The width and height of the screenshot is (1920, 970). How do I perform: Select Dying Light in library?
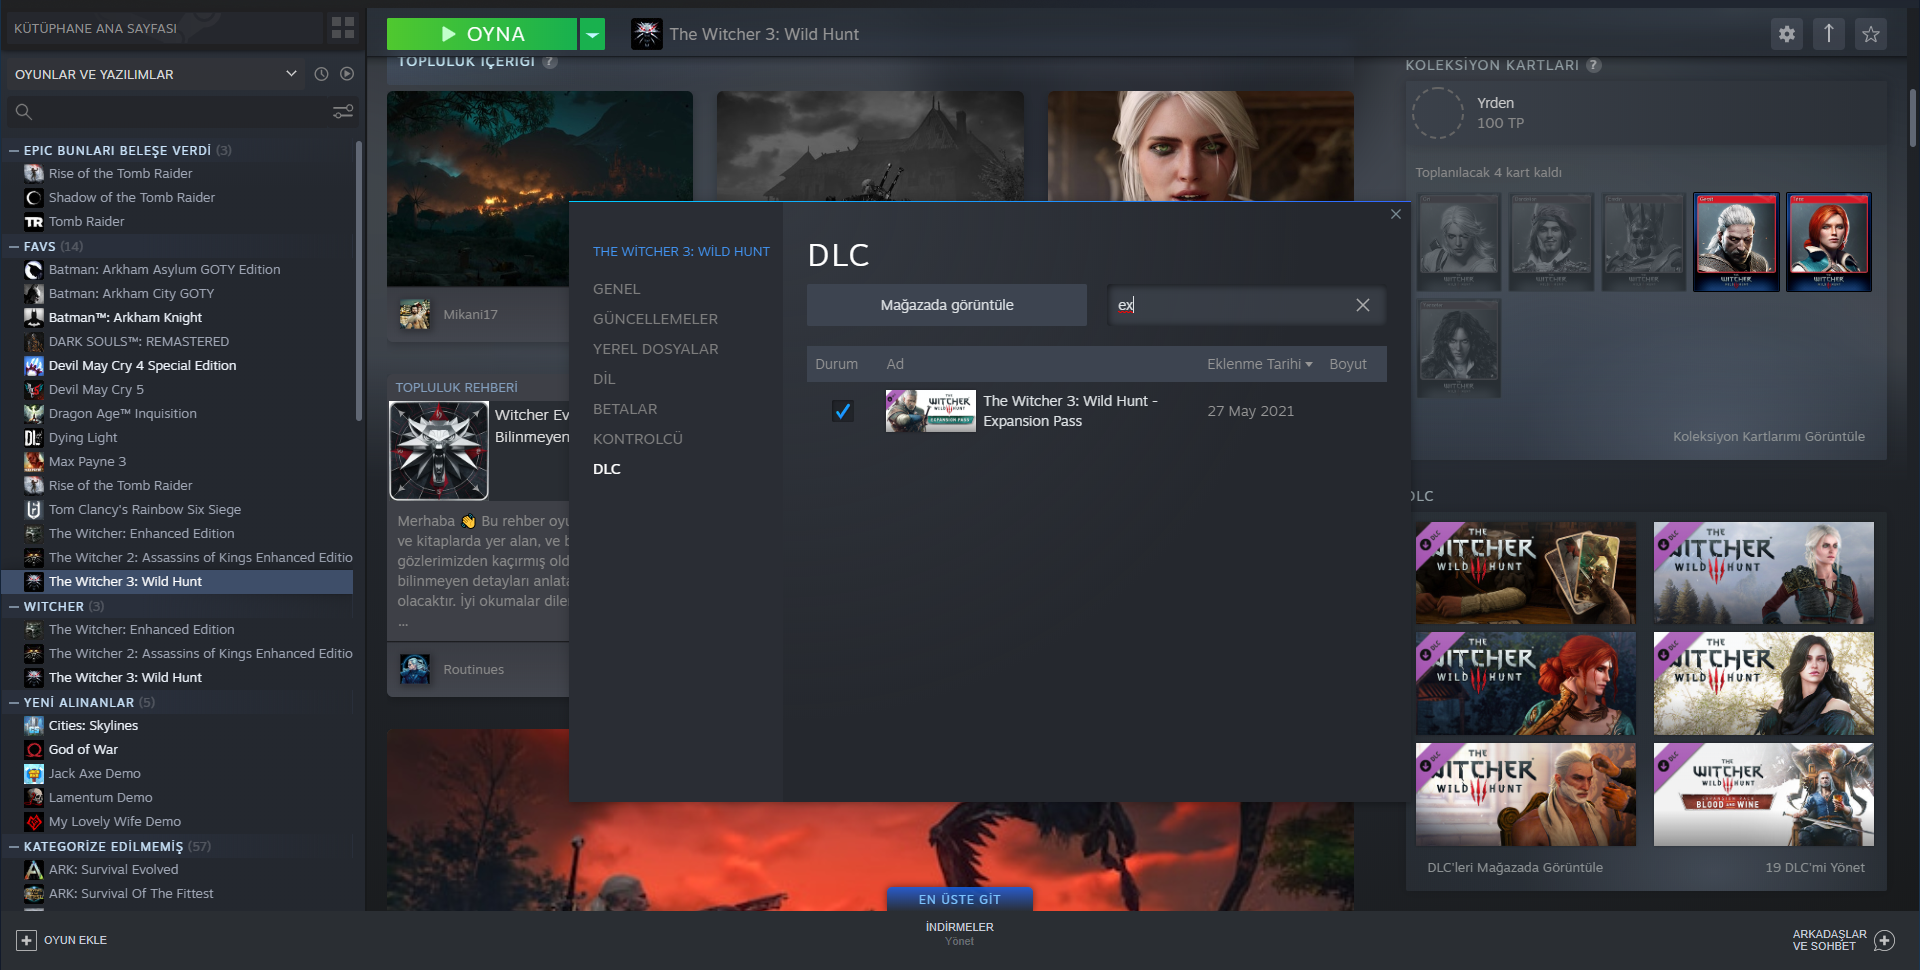(83, 437)
